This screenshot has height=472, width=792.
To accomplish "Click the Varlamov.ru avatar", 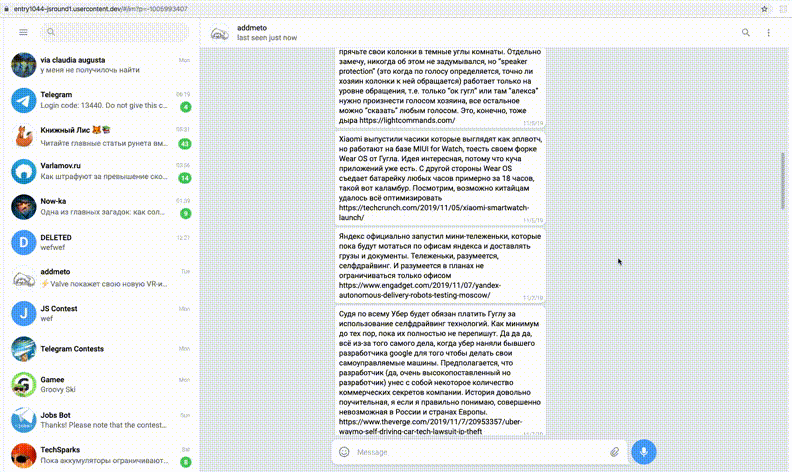I will coord(24,171).
